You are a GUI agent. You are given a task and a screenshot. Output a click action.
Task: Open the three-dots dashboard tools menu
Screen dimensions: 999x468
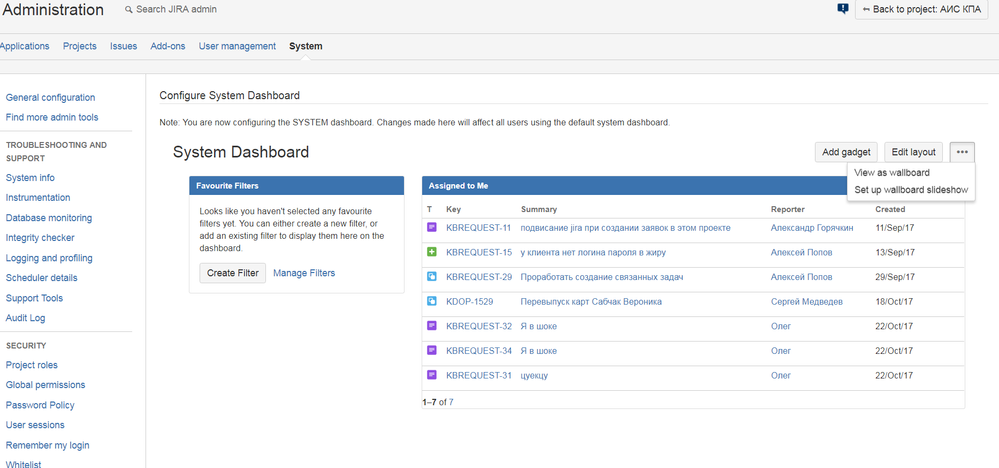(961, 152)
